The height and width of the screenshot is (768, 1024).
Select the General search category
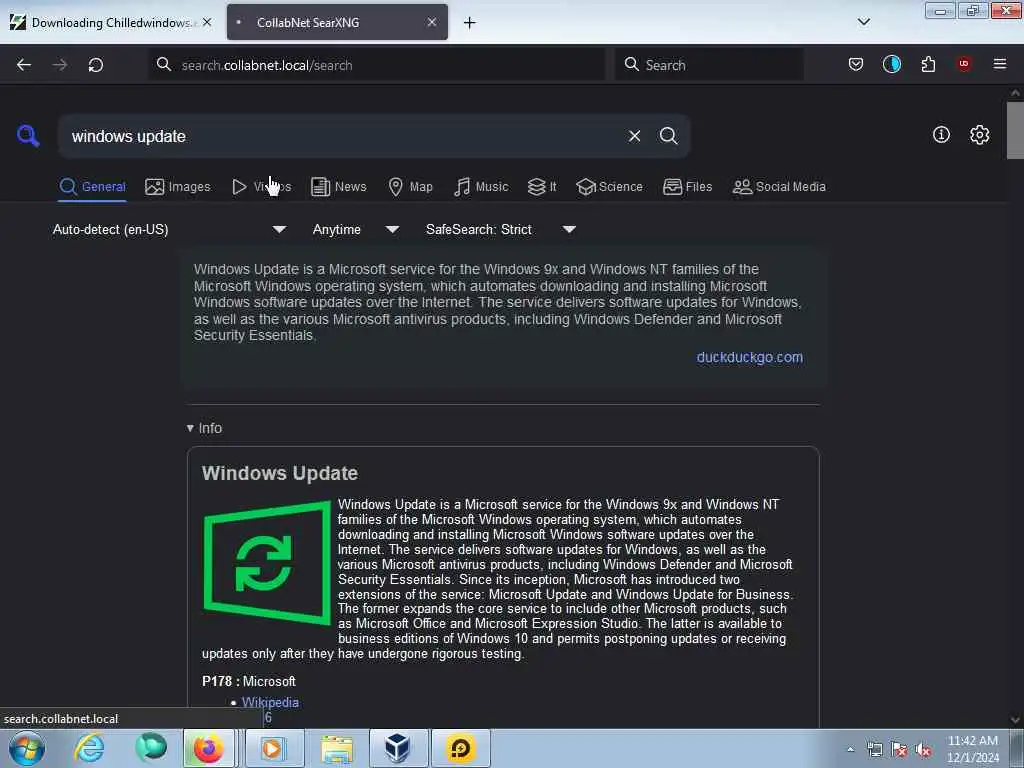click(92, 187)
